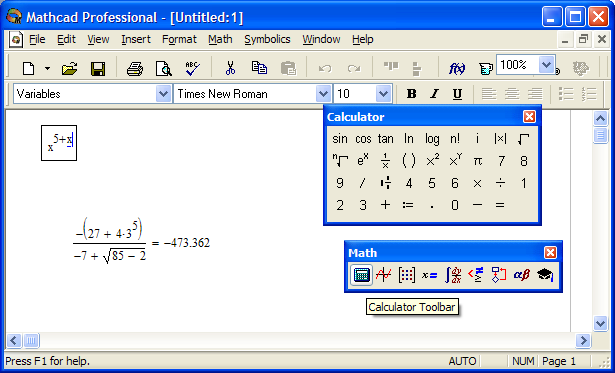Toggle numbered list
The image size is (615, 373).
click(589, 94)
